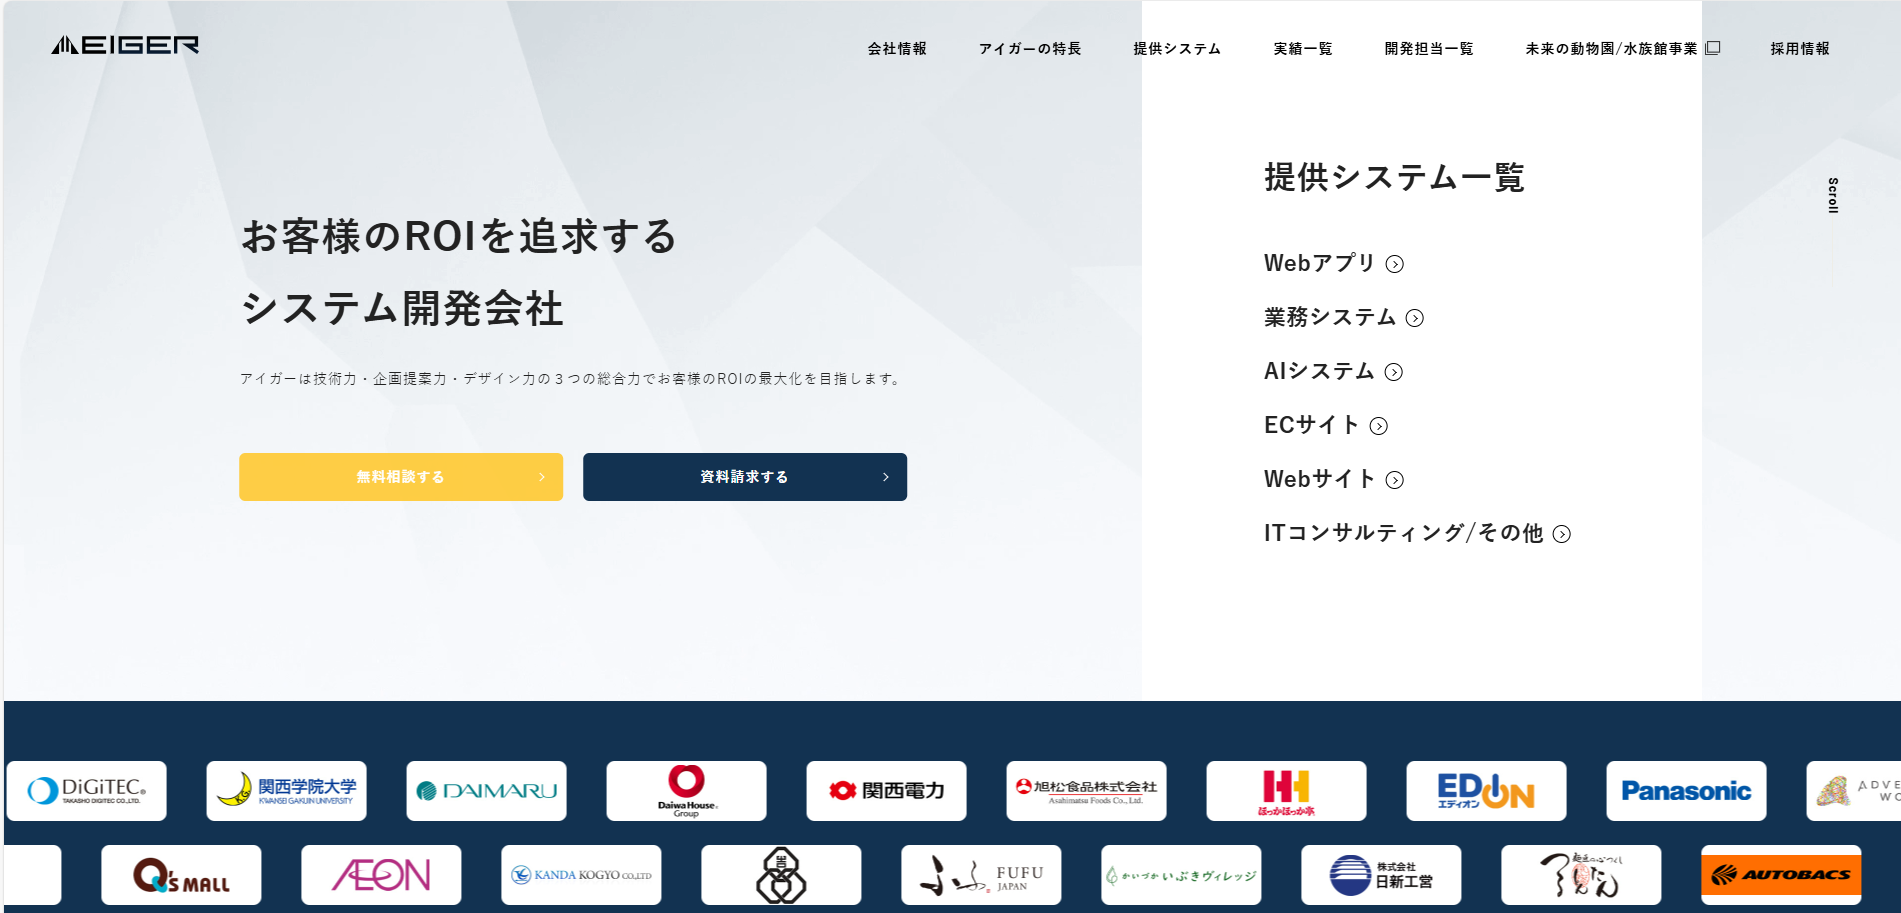Image resolution: width=1901 pixels, height=913 pixels.
Task: Click the calligraphy noodle shop logo card
Action: [1581, 875]
